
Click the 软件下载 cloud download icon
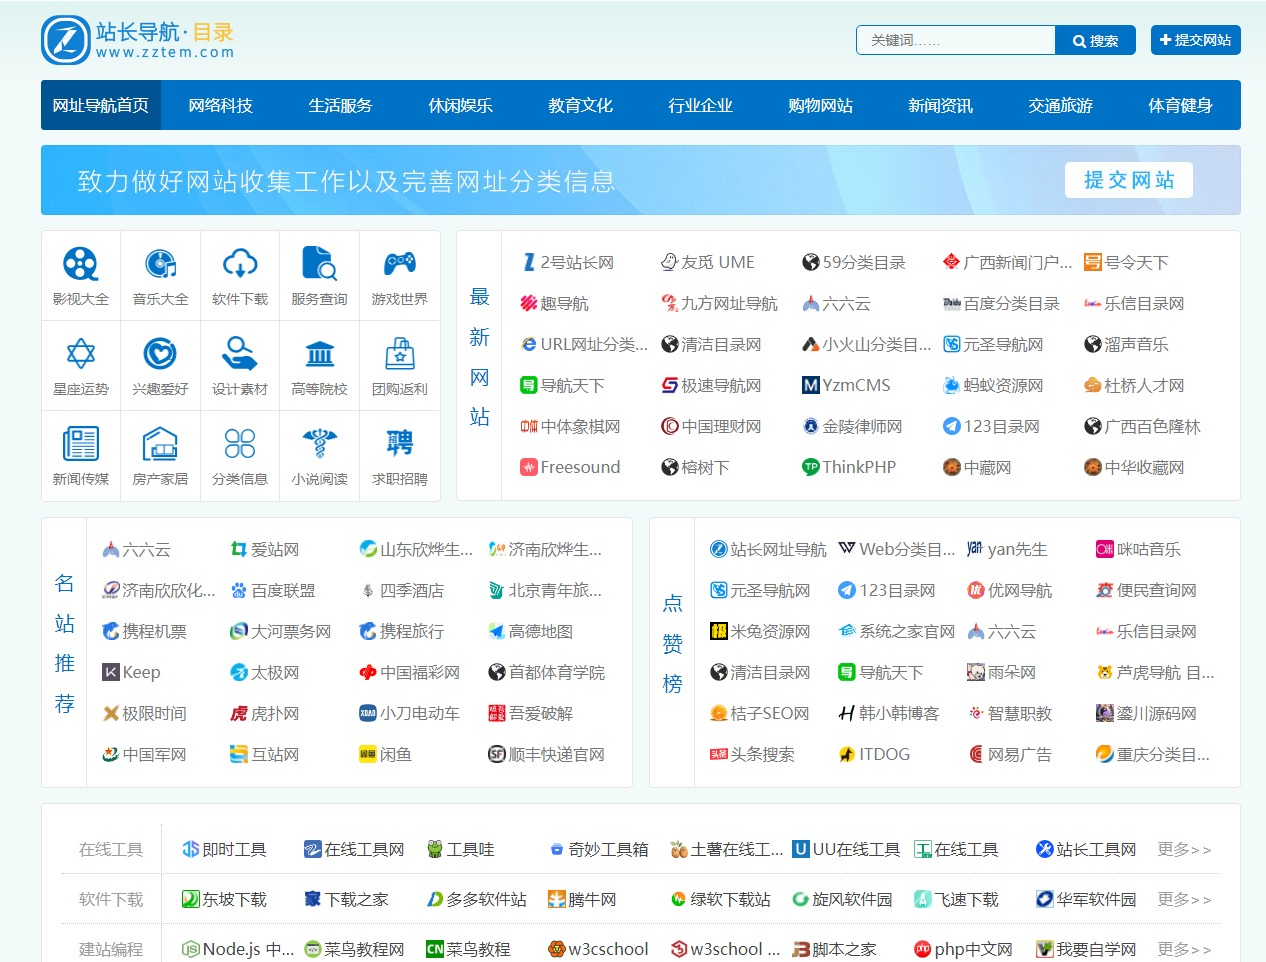(240, 274)
